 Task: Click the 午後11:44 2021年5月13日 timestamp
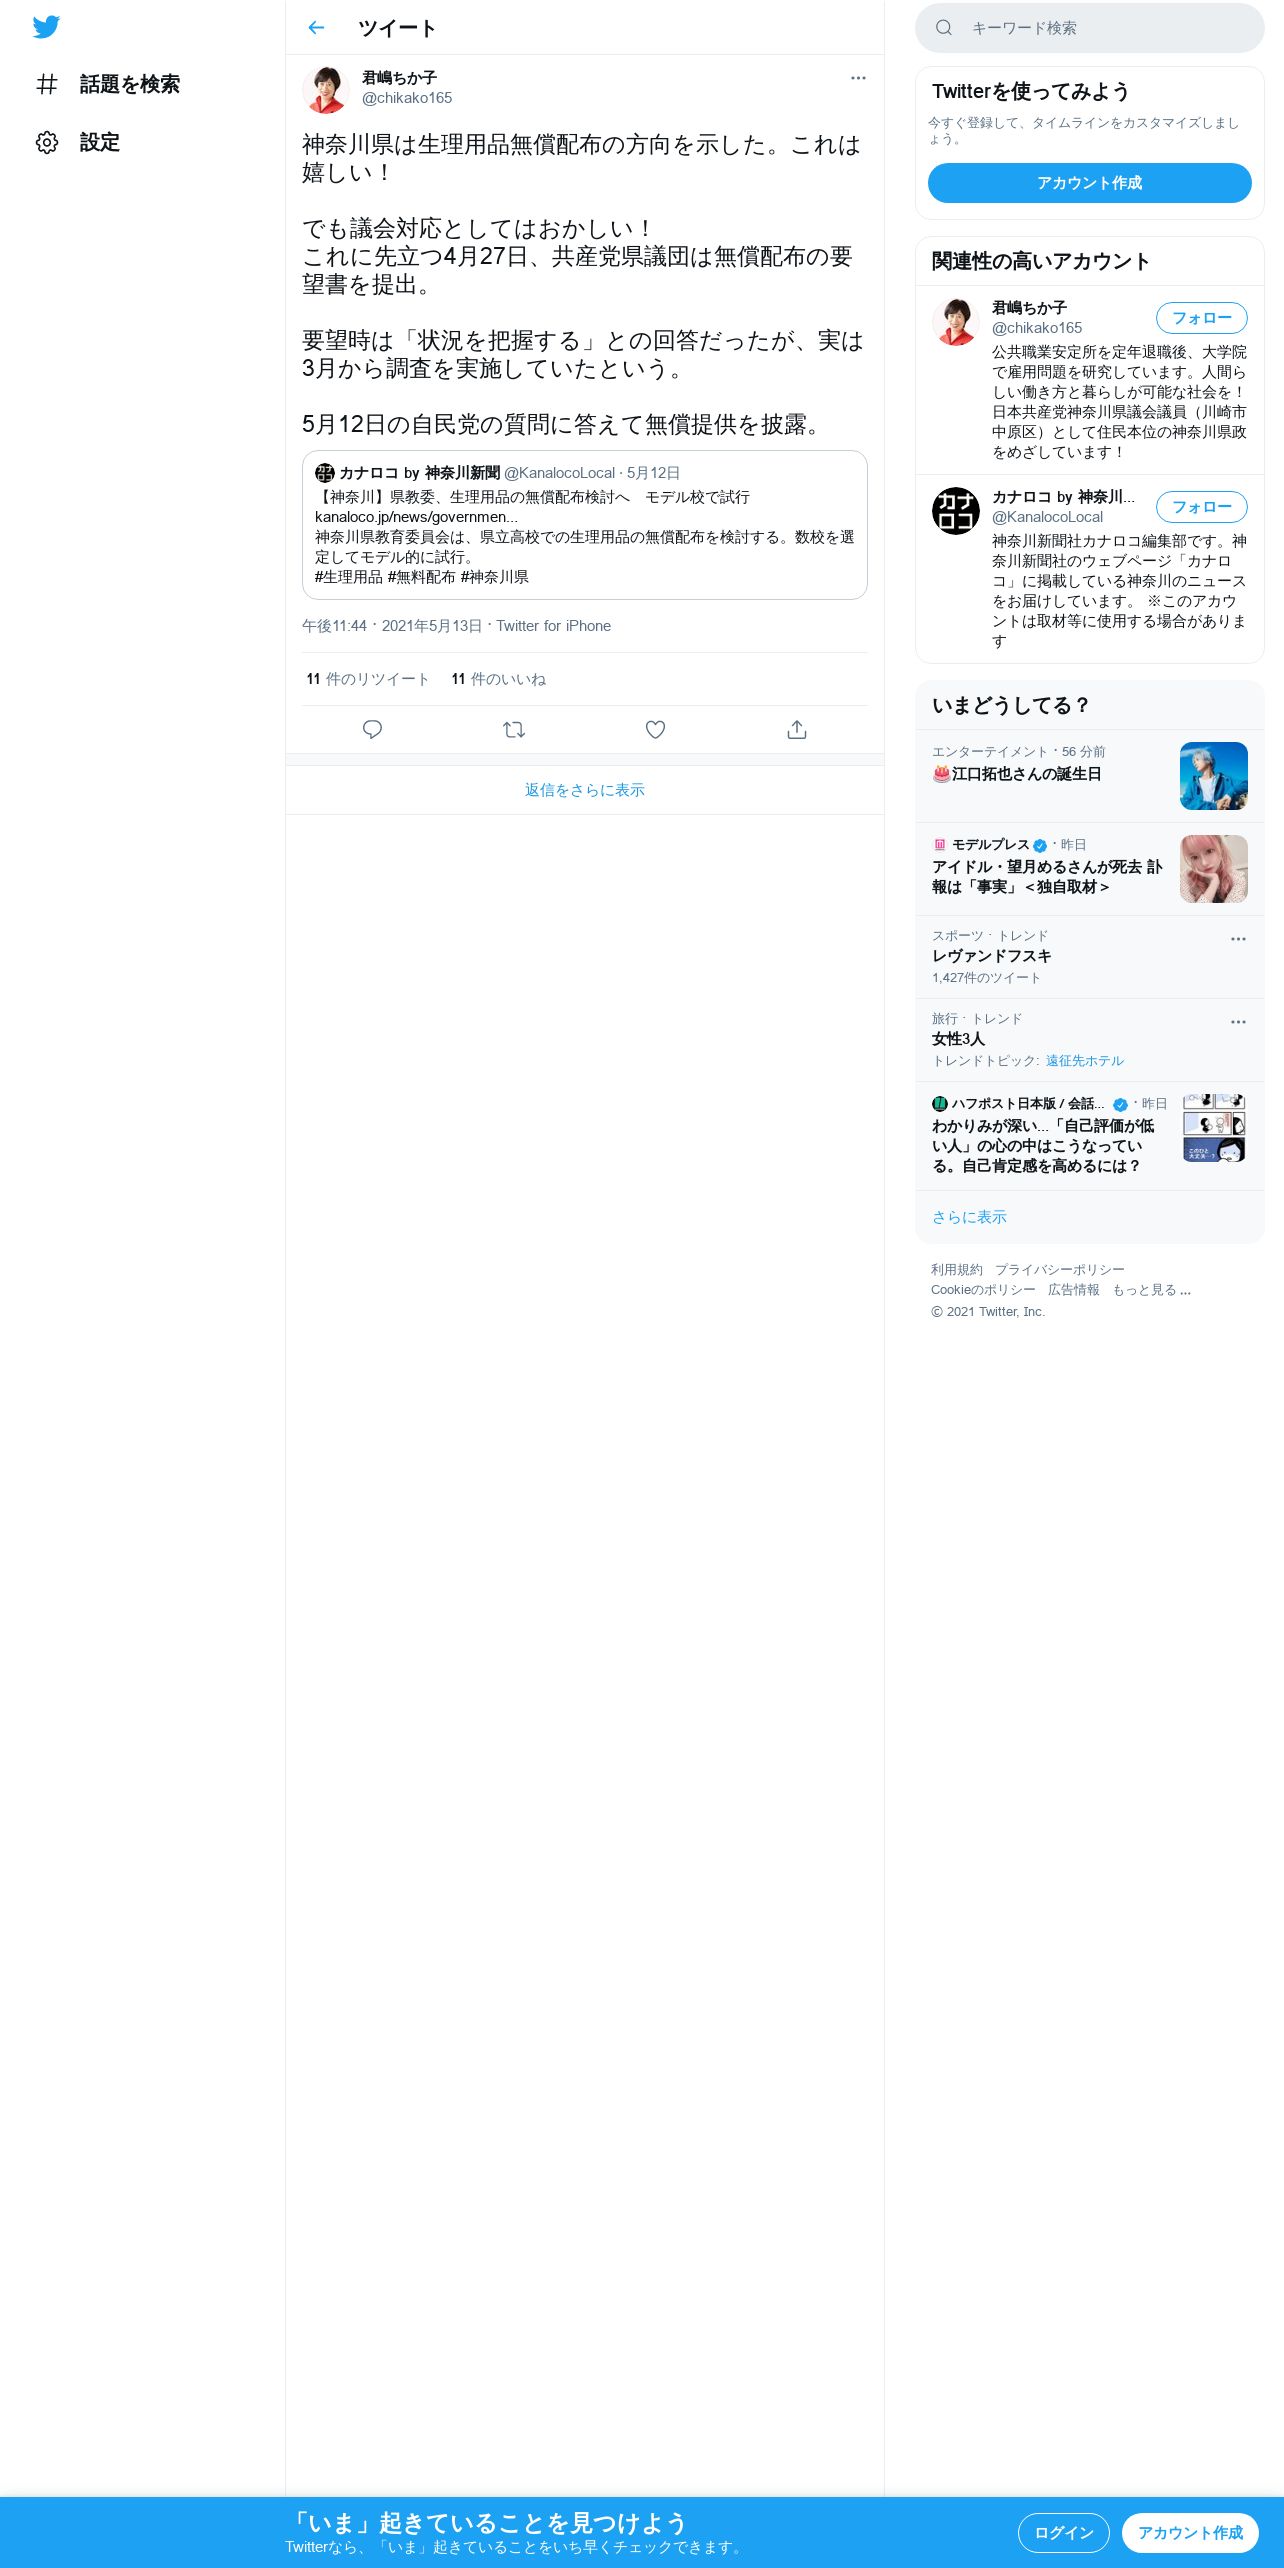click(x=392, y=626)
